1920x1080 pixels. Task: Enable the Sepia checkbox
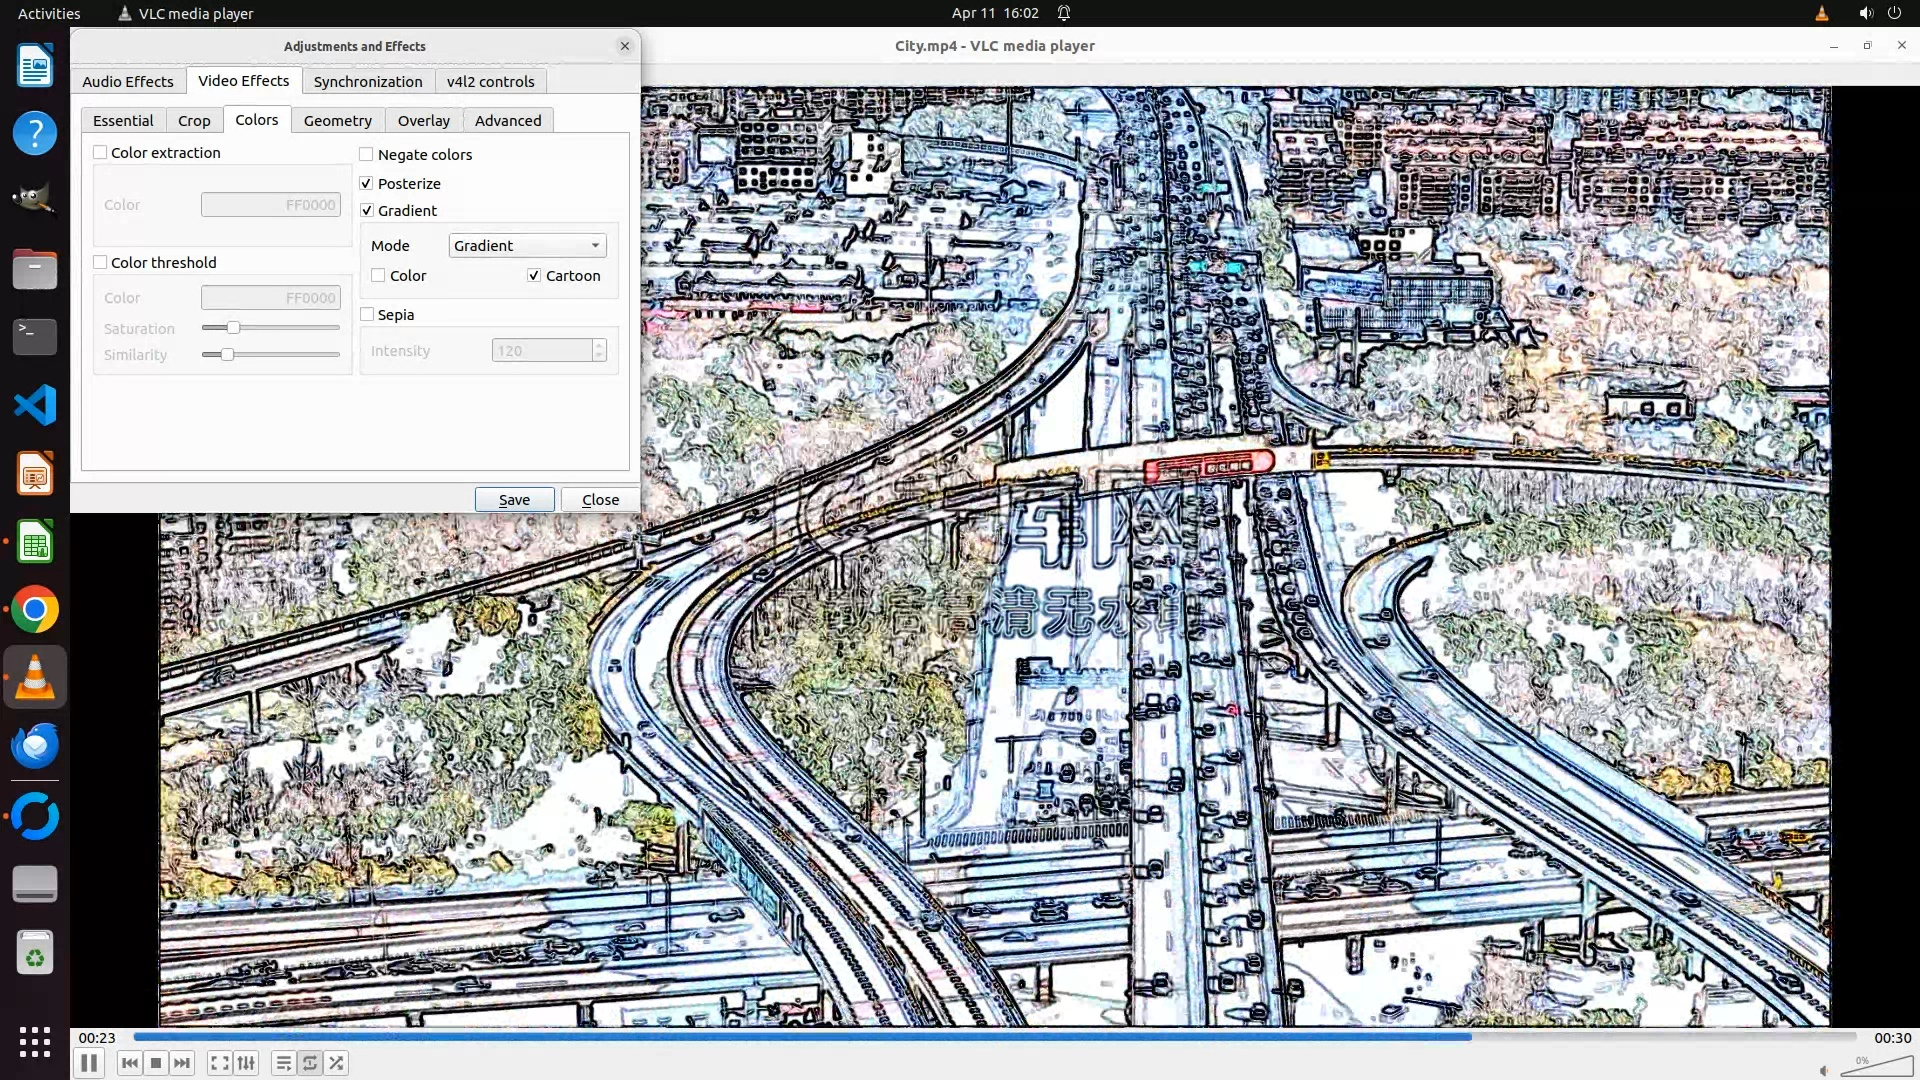[x=367, y=315]
